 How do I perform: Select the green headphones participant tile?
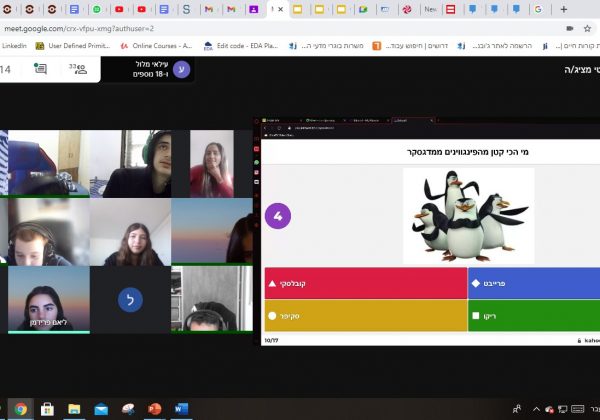pos(130,164)
